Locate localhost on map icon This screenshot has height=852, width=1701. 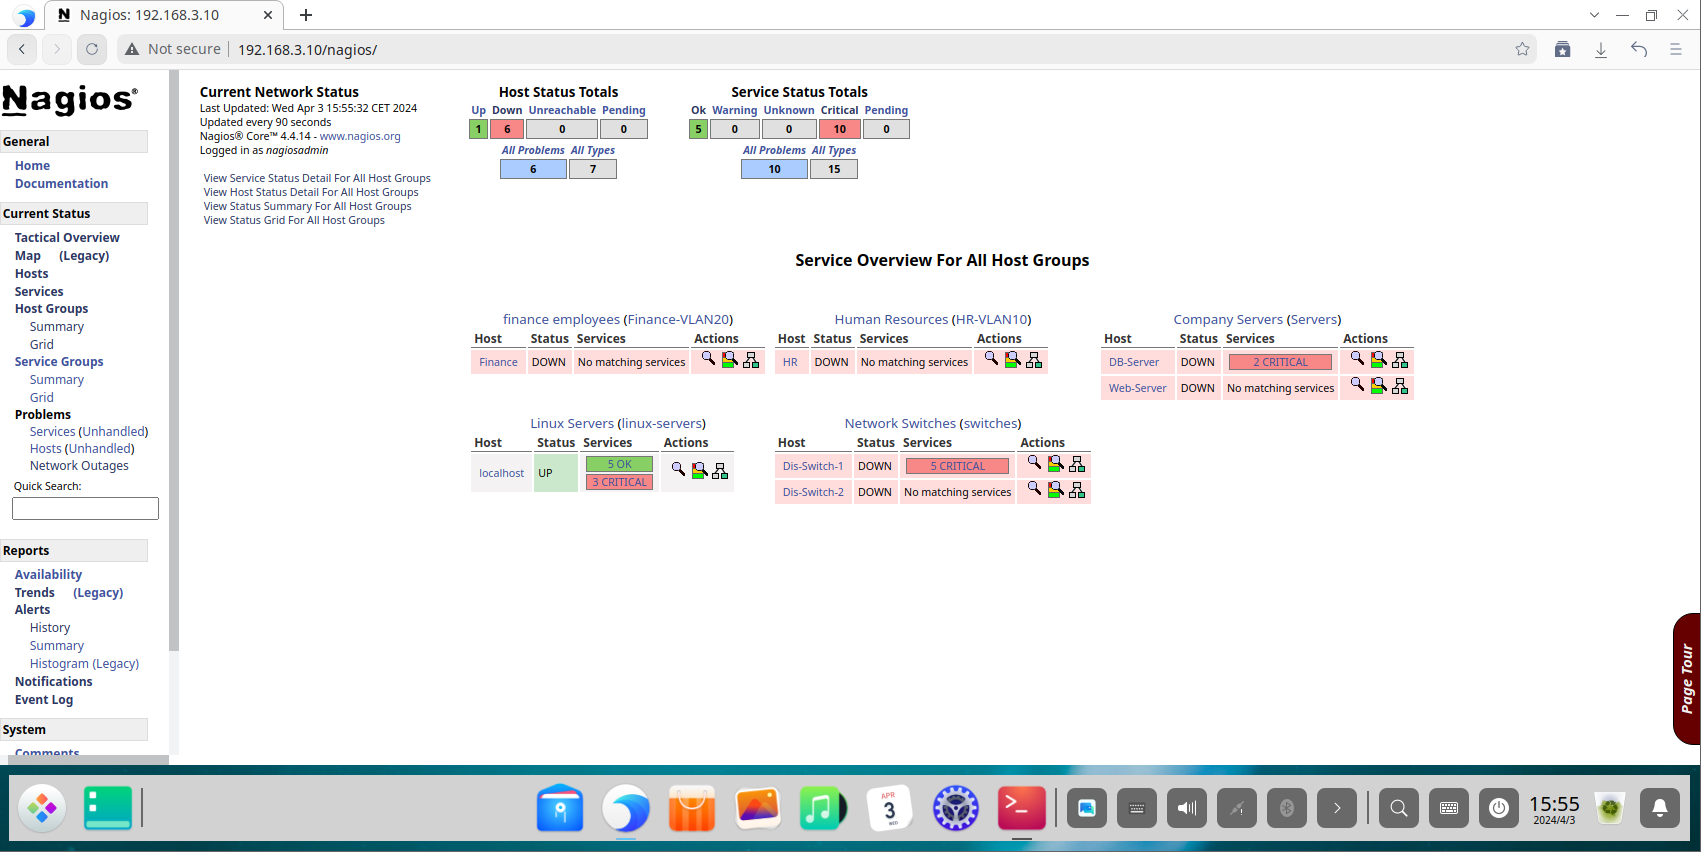(x=720, y=471)
